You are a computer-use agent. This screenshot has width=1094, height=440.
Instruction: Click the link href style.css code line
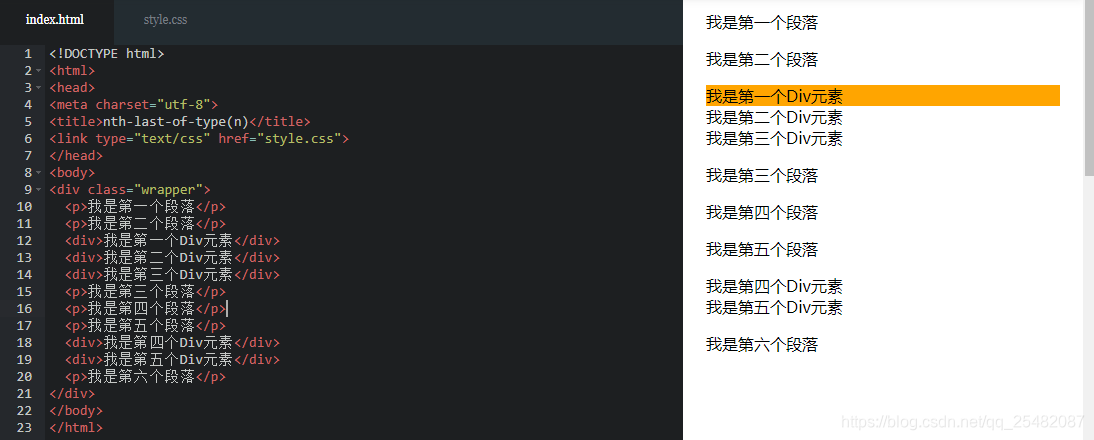coord(199,139)
